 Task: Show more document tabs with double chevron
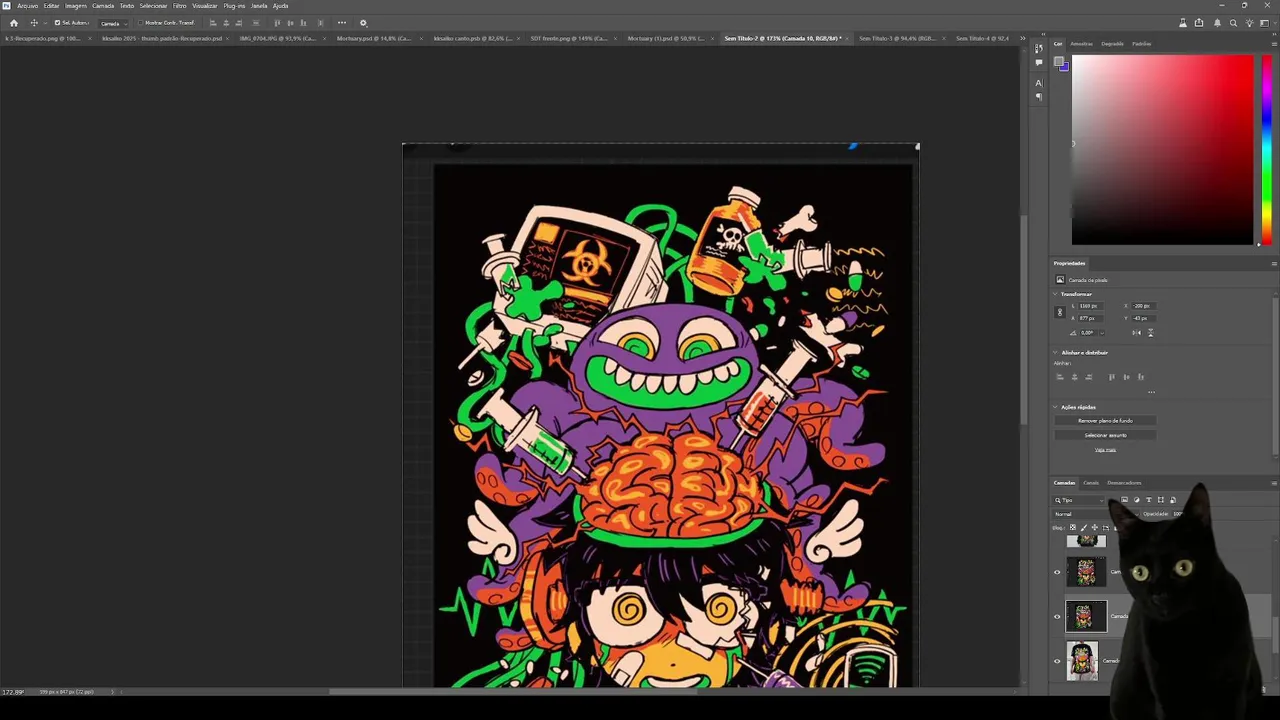coord(1022,38)
